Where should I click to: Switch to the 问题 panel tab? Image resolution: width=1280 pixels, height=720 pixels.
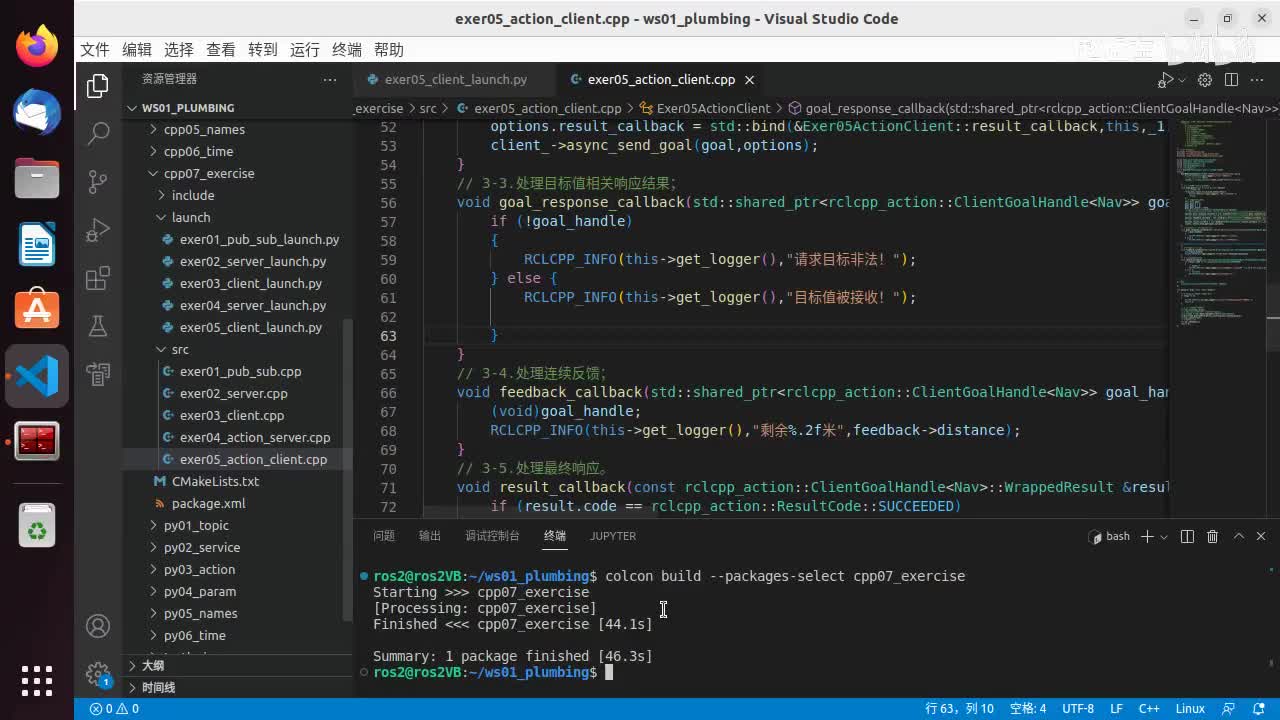(x=384, y=536)
